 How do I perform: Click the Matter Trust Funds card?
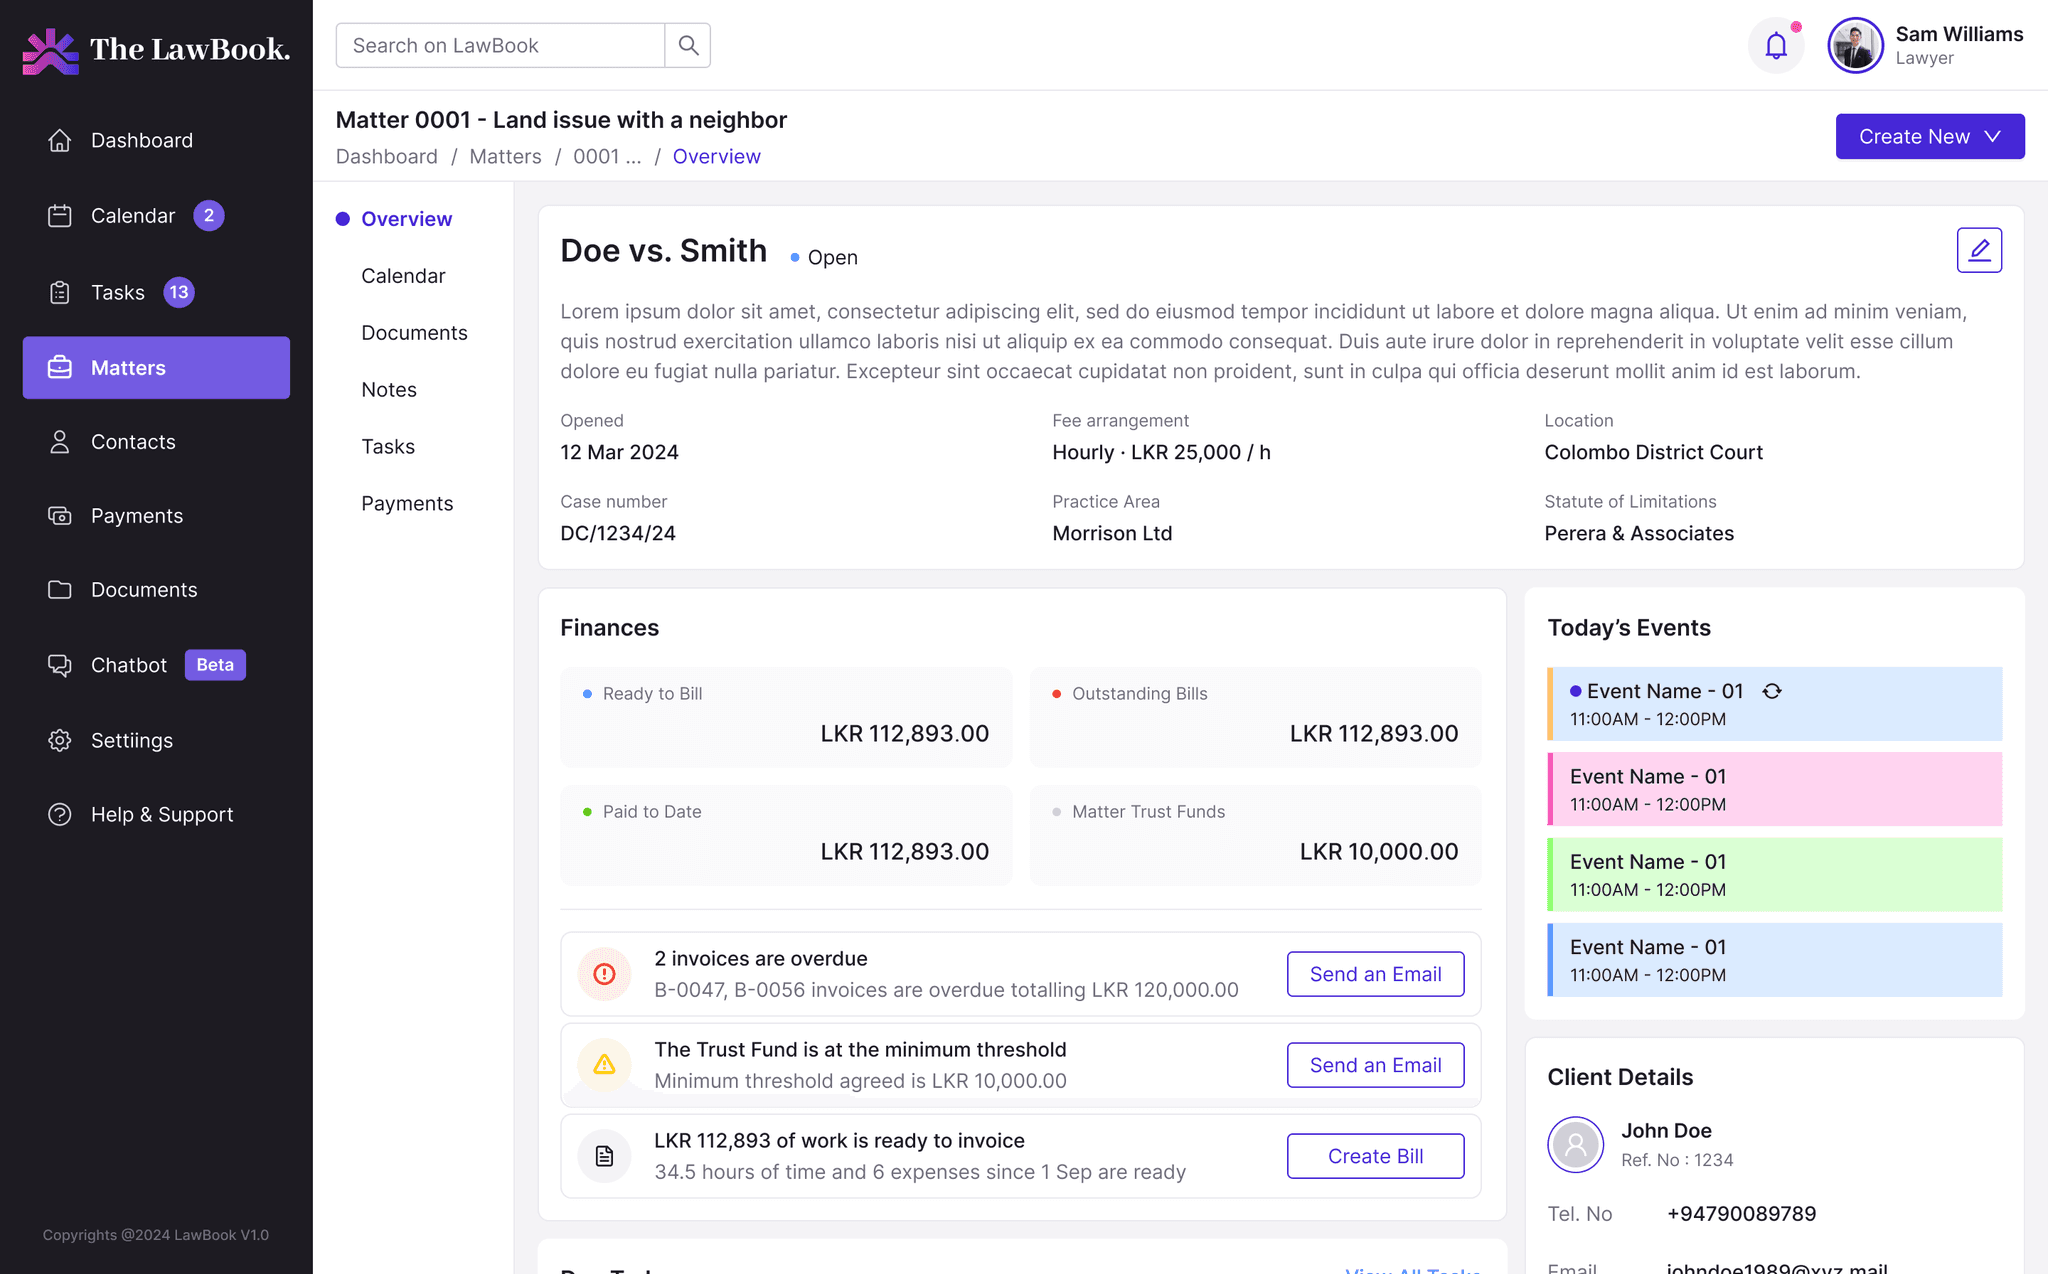(x=1255, y=835)
